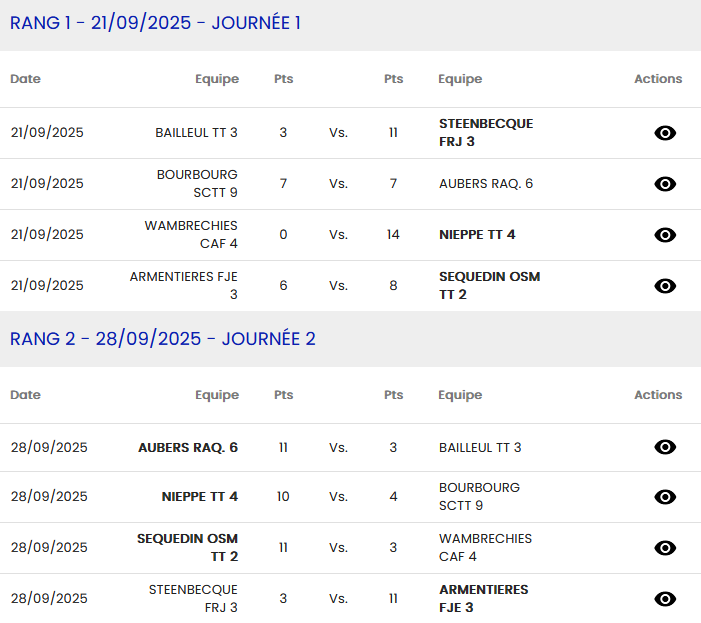Show Armentieres FJE 3 vs Sequedin match details
Screen dimensions: 701x623
665,286
